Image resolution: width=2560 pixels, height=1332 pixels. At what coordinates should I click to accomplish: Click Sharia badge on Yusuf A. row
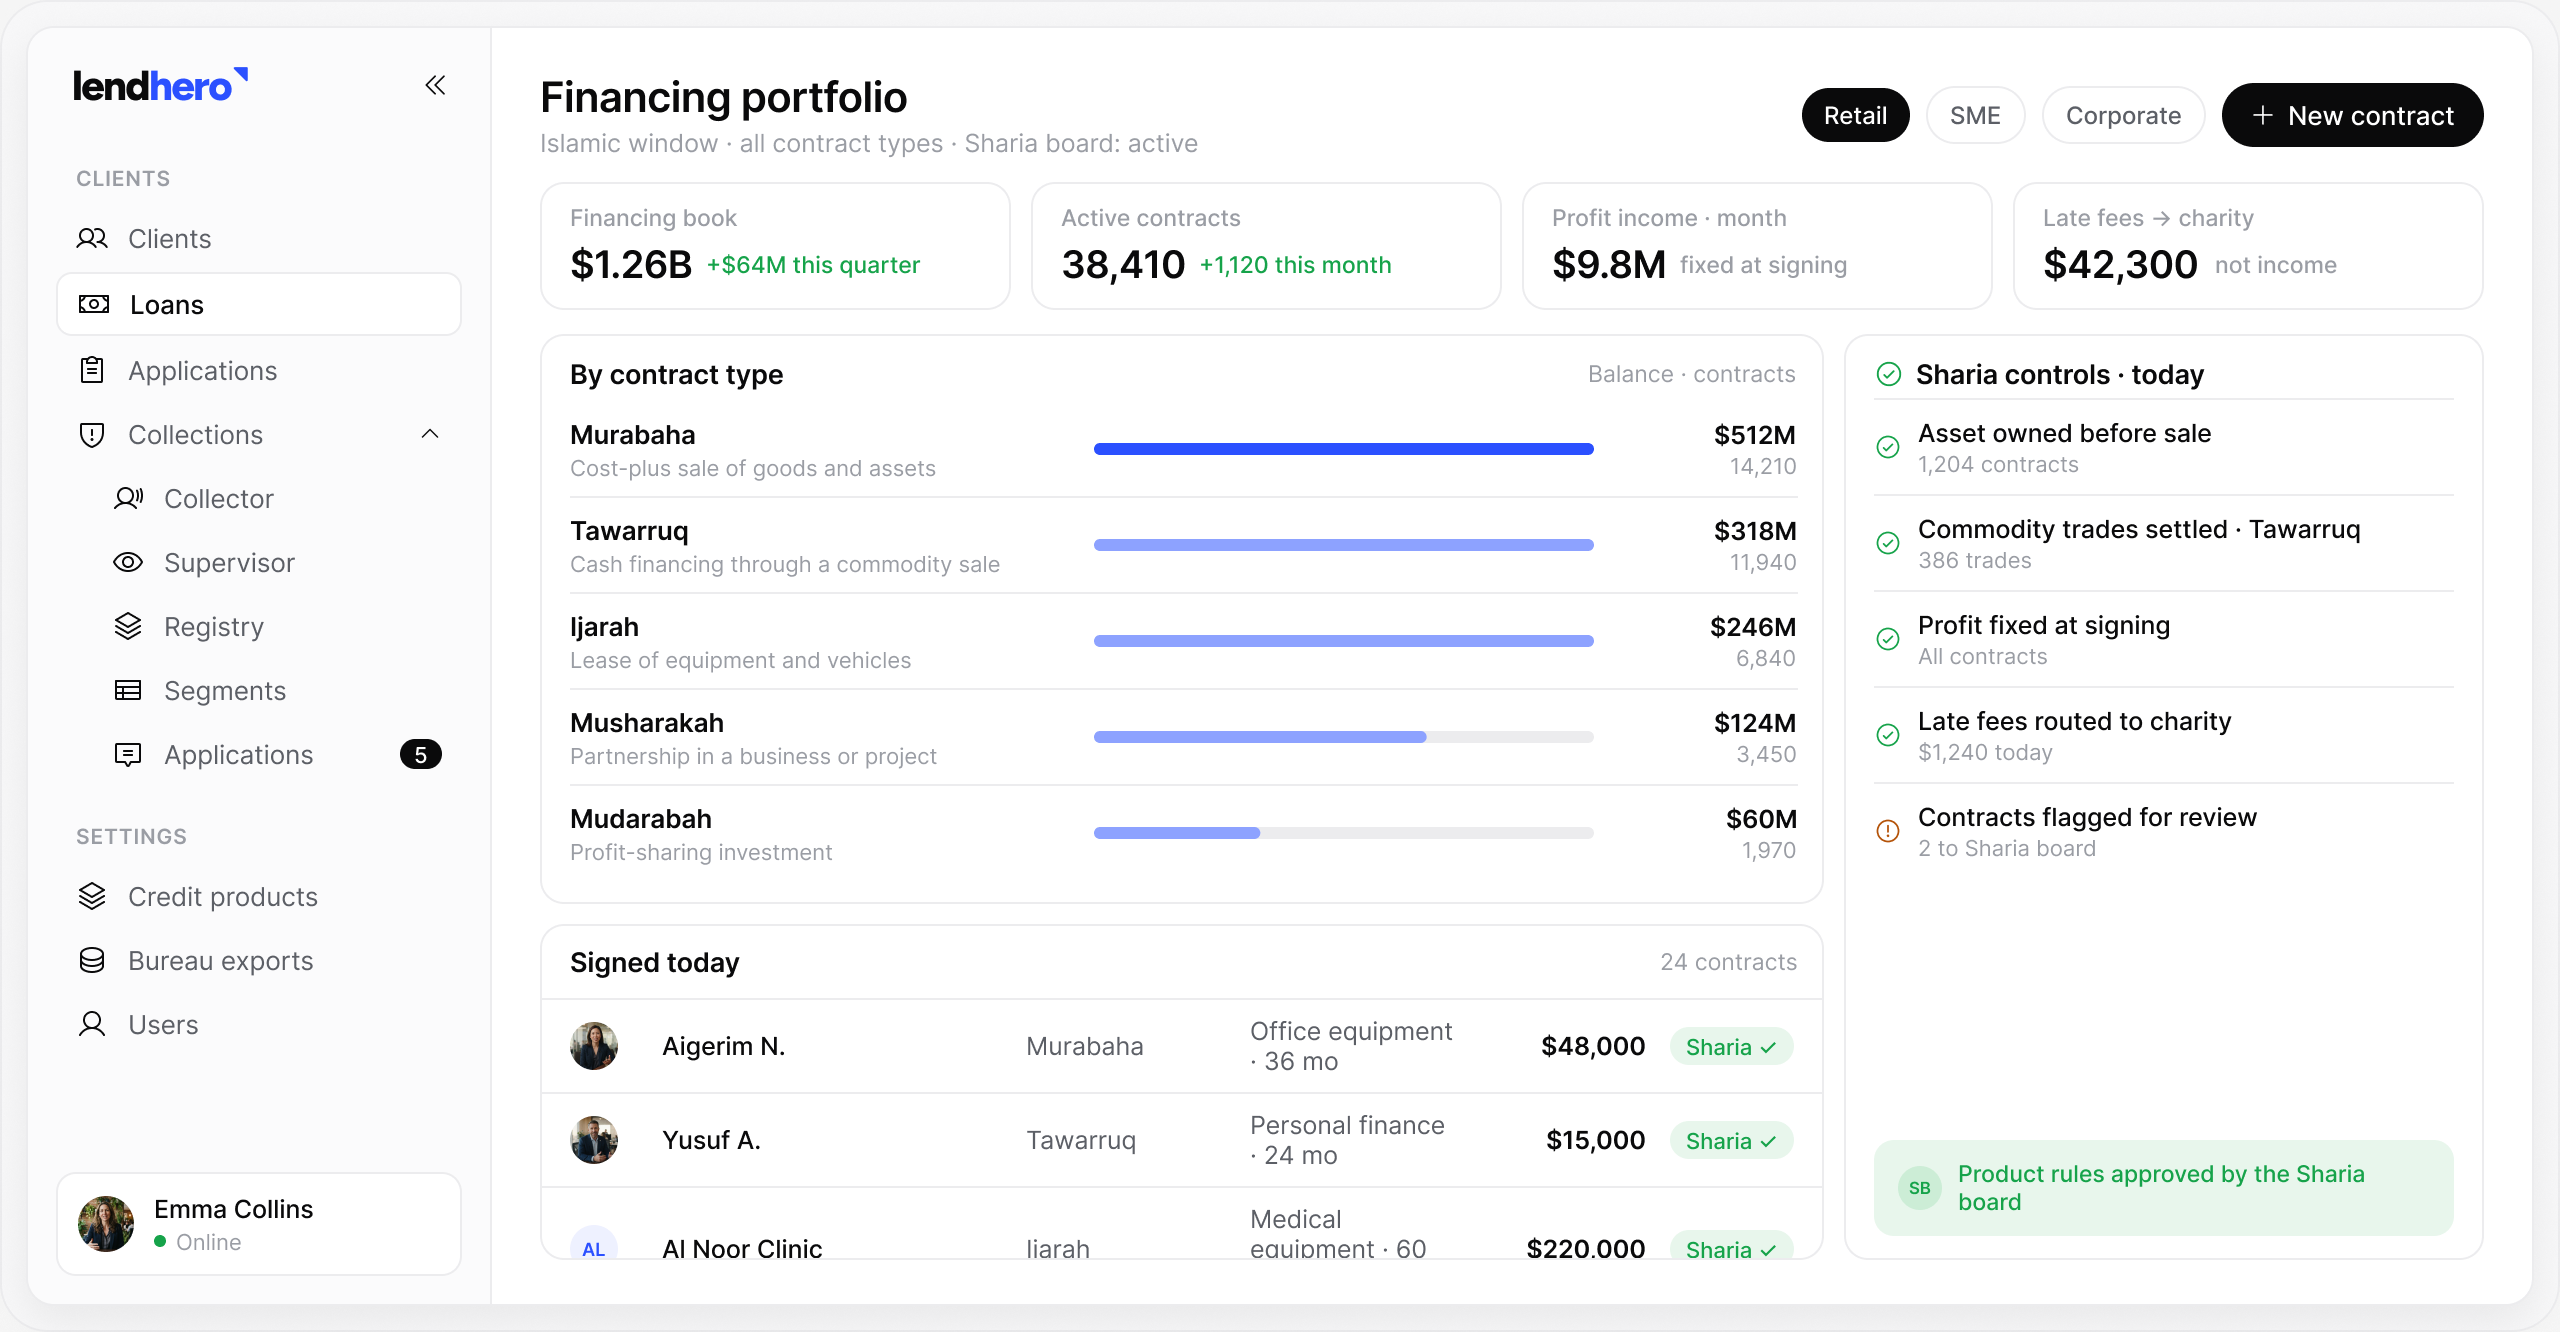1731,1140
